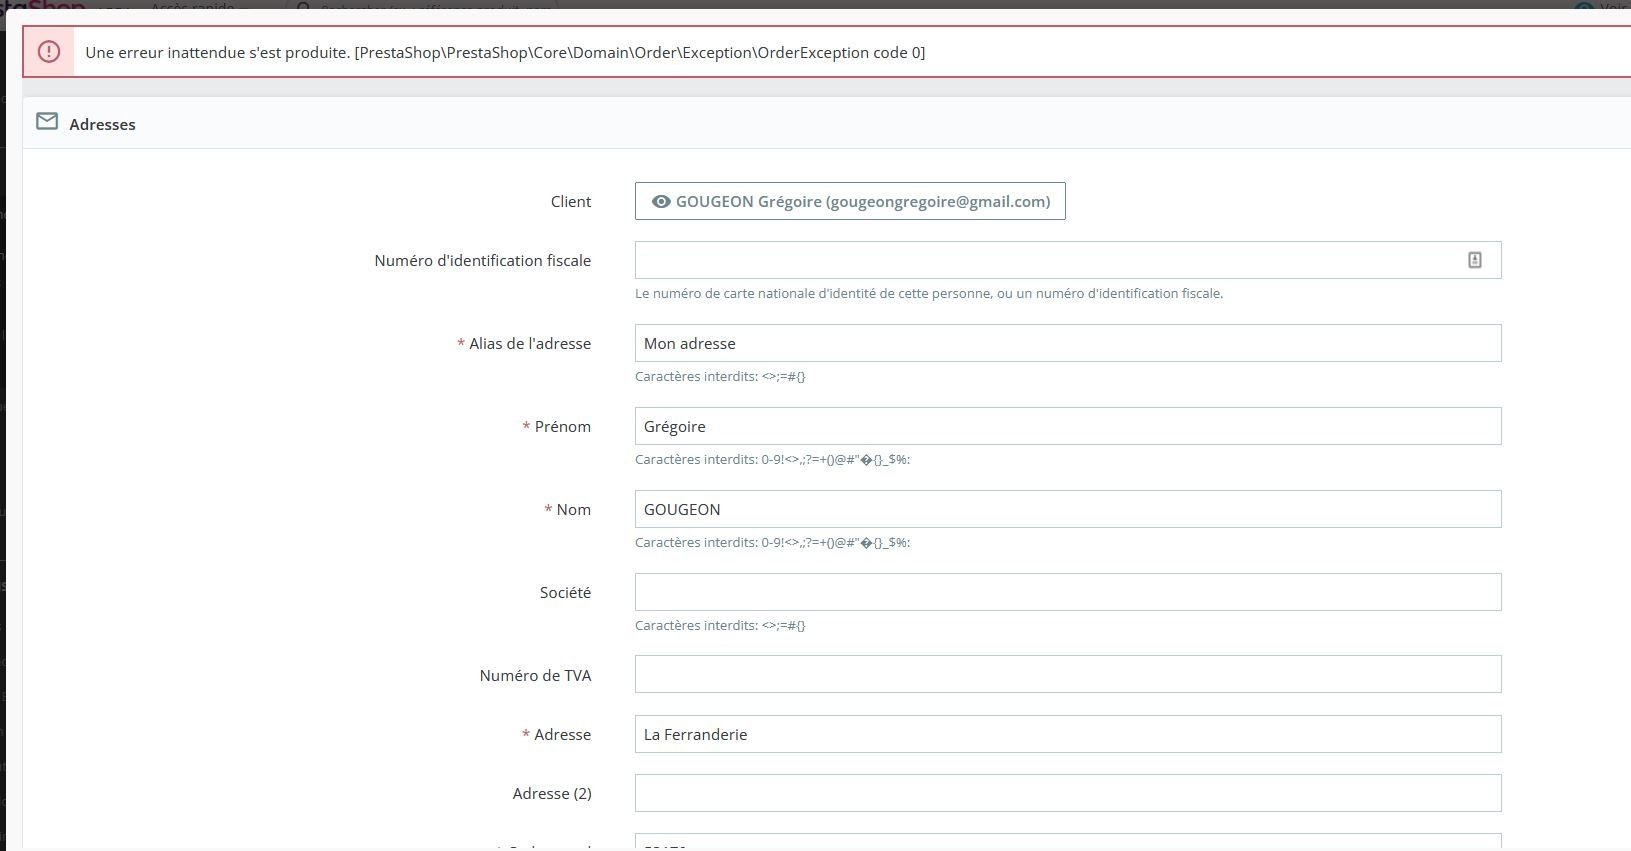
Task: Click forbidden characters hint under Société field
Action: coord(720,625)
